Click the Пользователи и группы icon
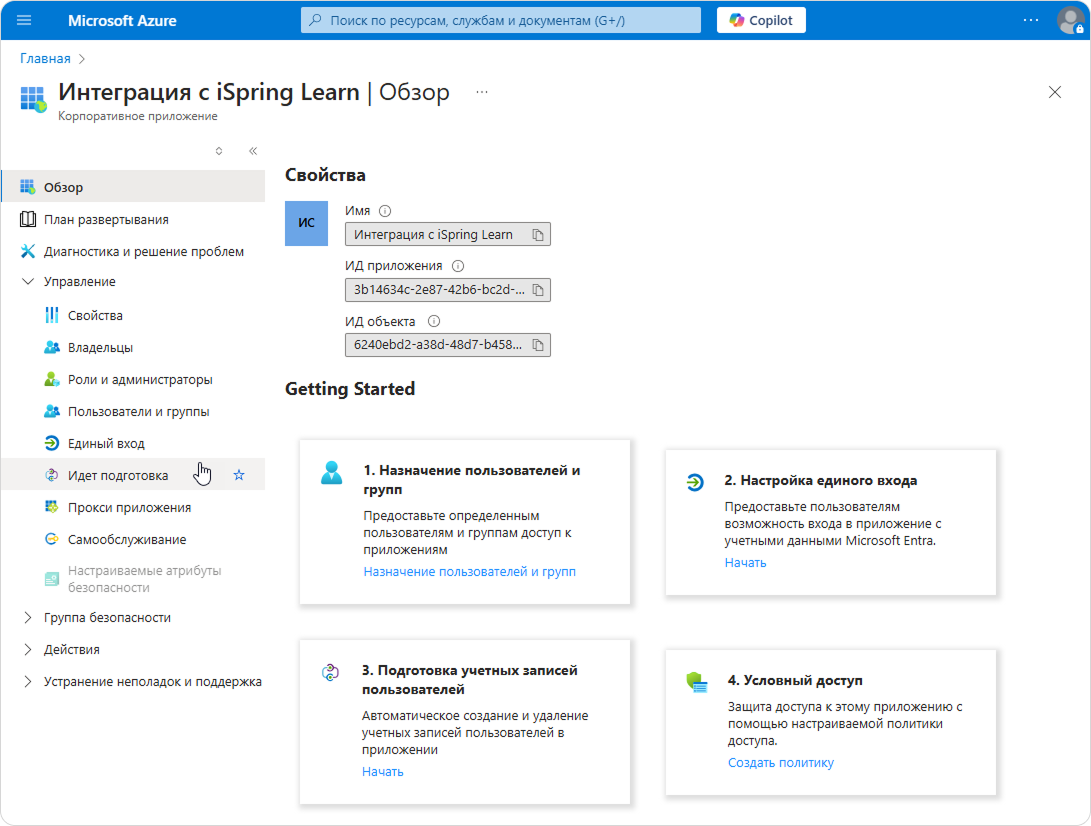The height and width of the screenshot is (826, 1091). coord(51,411)
